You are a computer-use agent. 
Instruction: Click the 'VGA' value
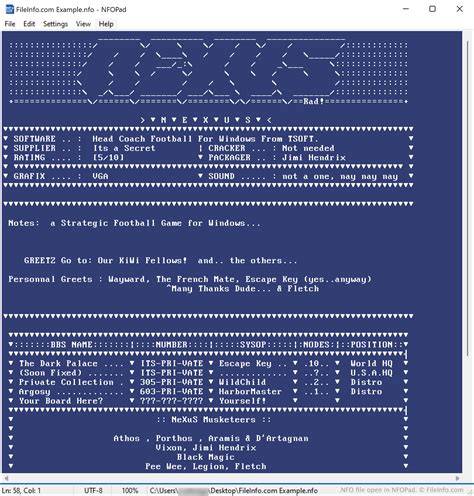[x=100, y=176]
